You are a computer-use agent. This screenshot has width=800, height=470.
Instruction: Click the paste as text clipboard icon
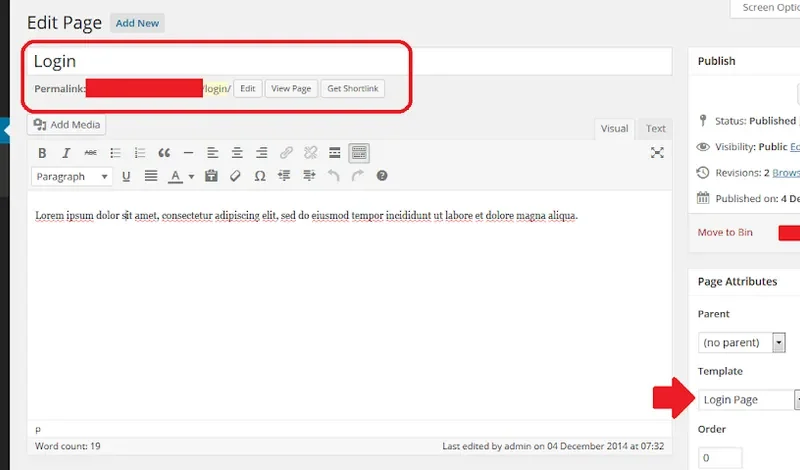tap(211, 177)
